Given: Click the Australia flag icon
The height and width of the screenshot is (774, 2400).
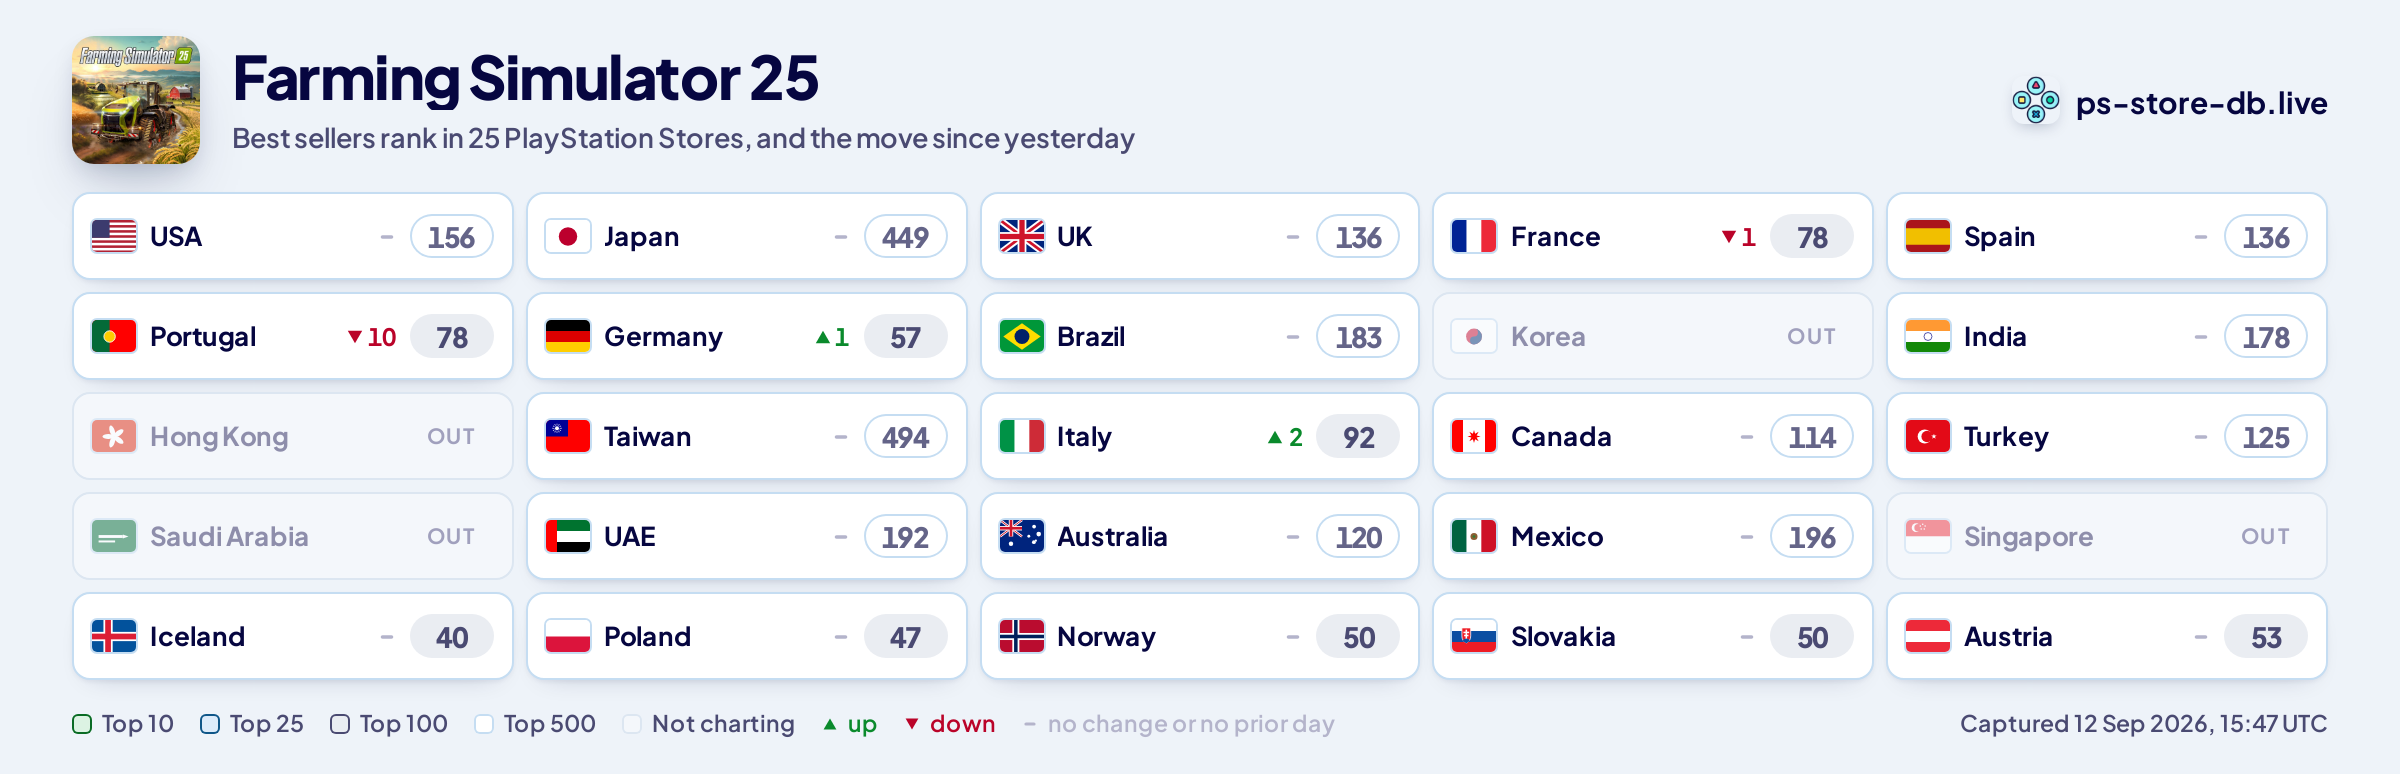Looking at the screenshot, I should coord(1022,536).
